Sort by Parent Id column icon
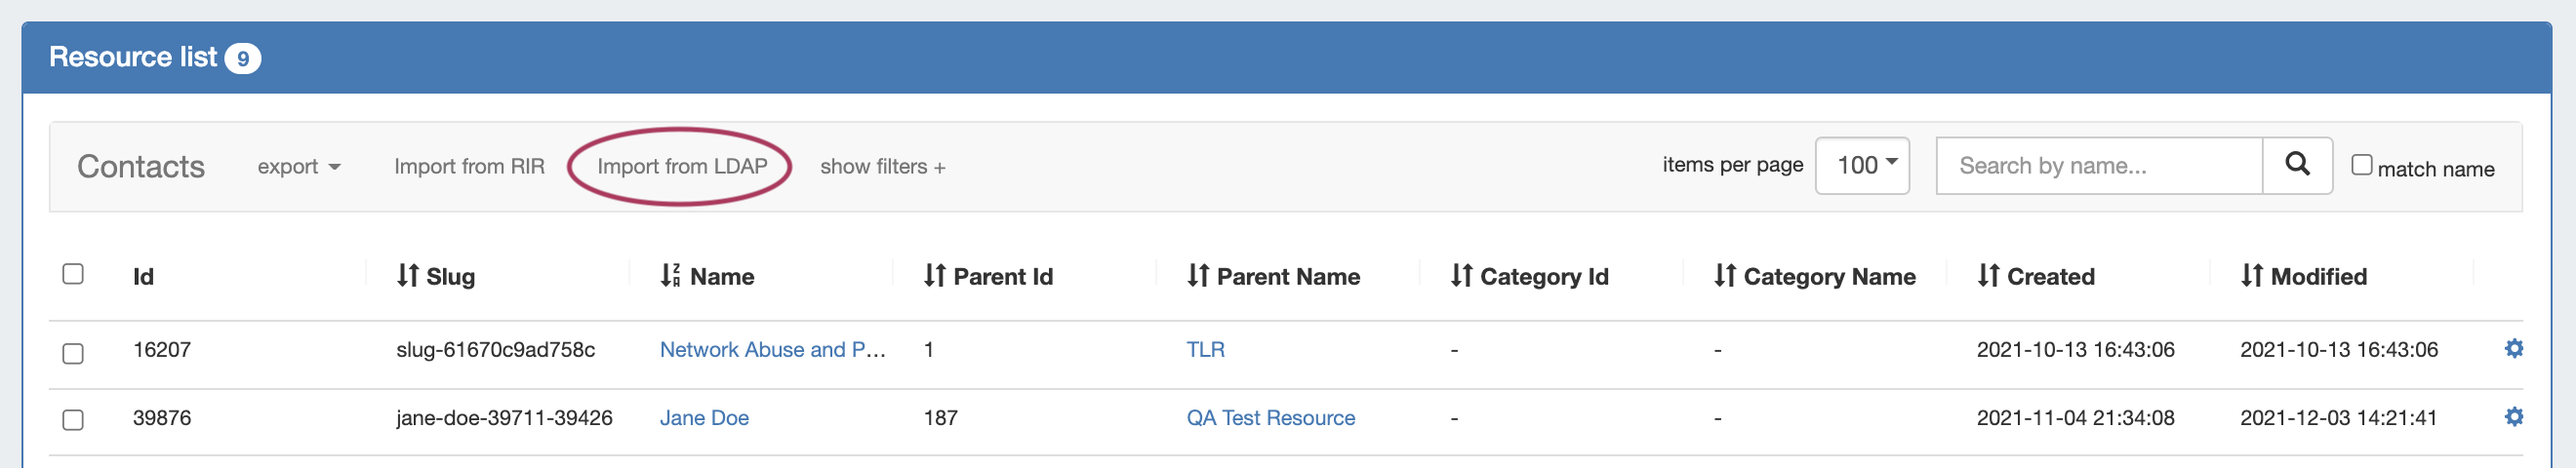This screenshot has height=468, width=2576. pos(934,276)
